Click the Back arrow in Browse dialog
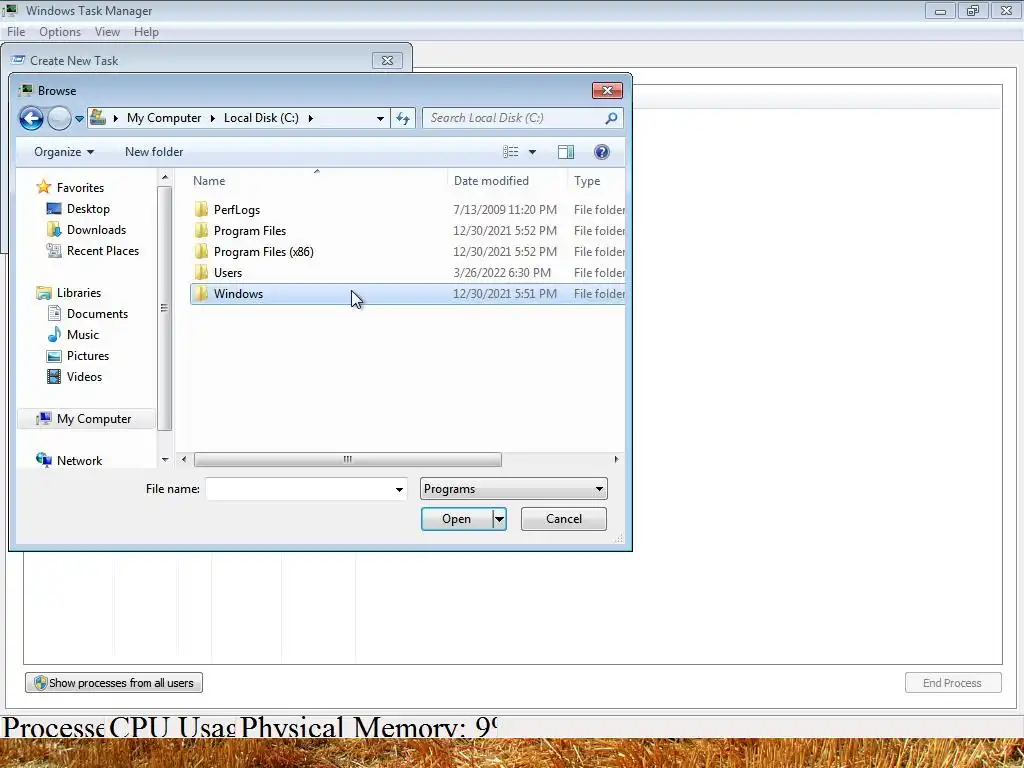 (x=31, y=118)
